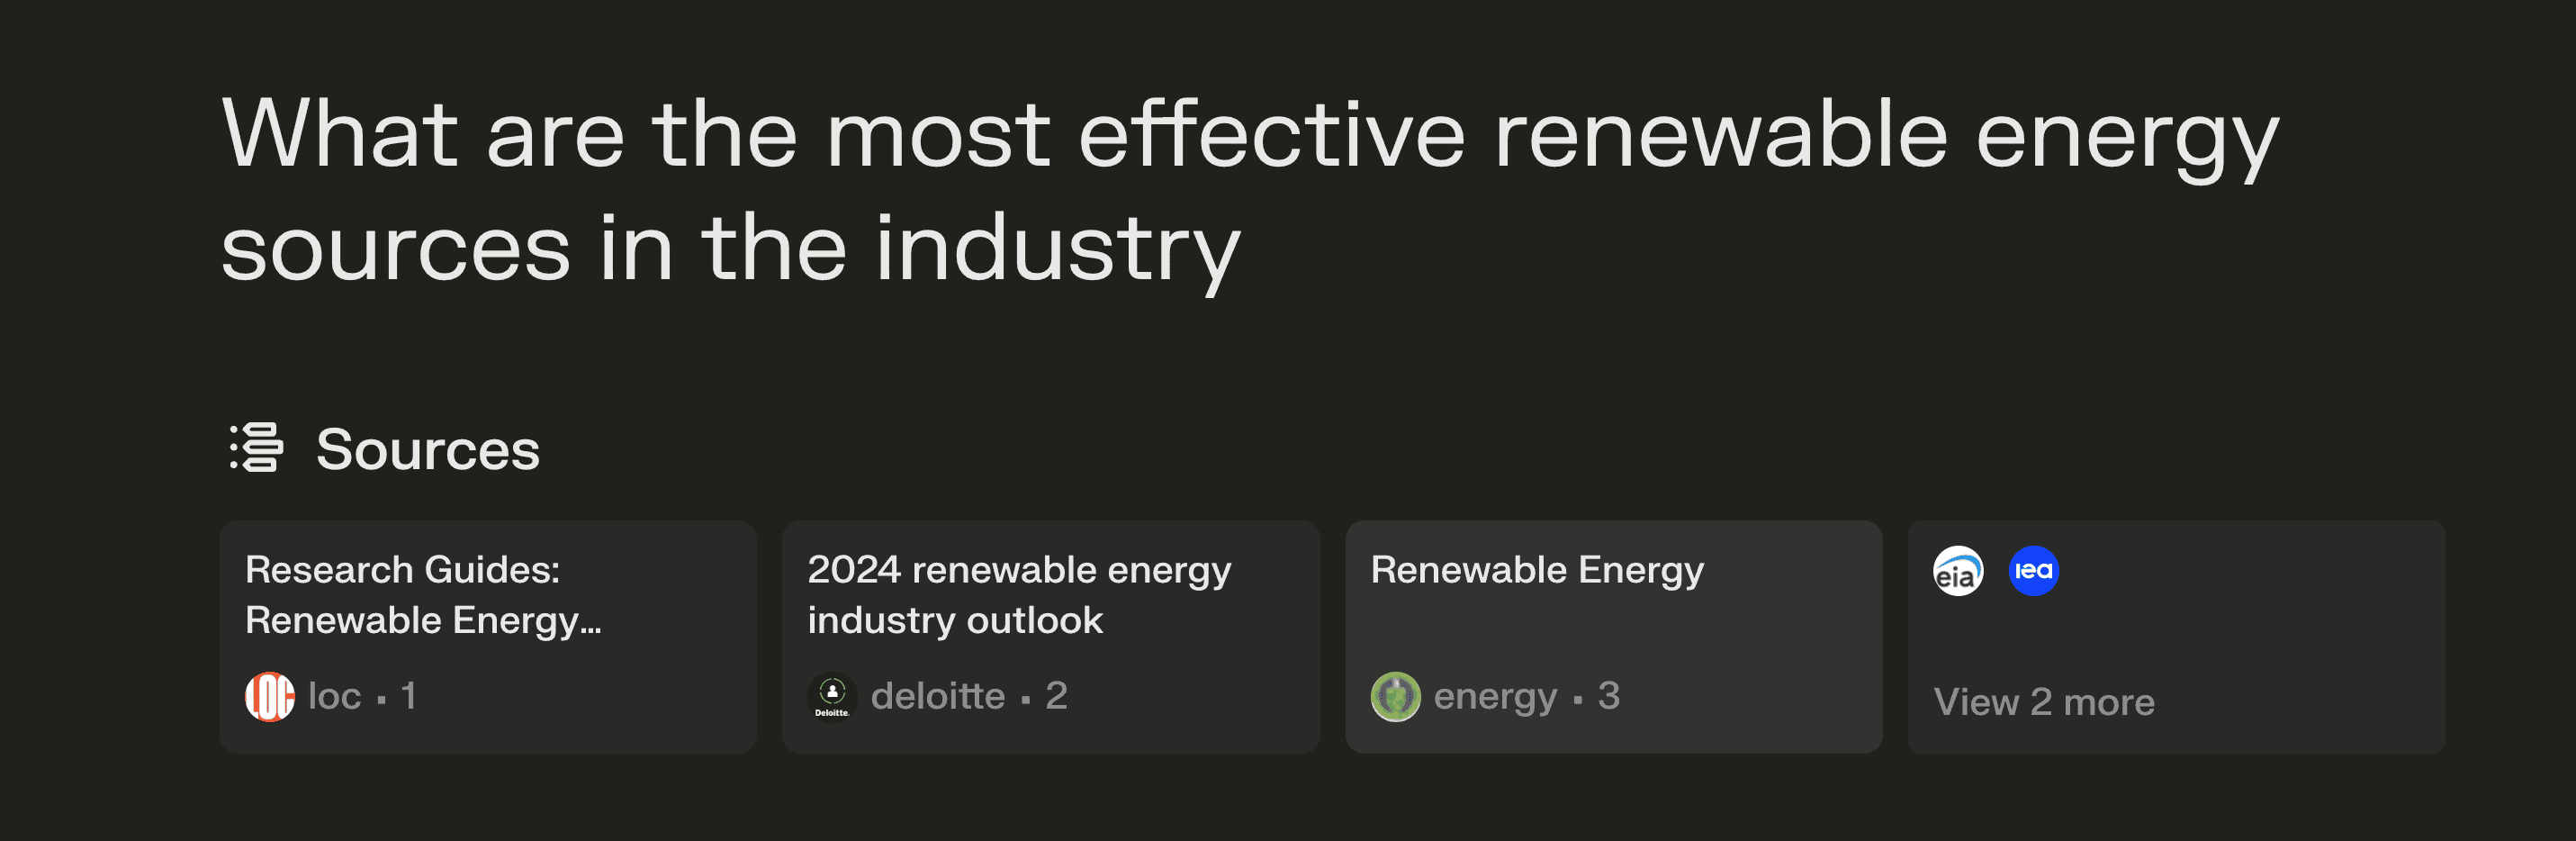Expand View 2 more sources
The width and height of the screenshot is (2576, 841).
[2043, 702]
